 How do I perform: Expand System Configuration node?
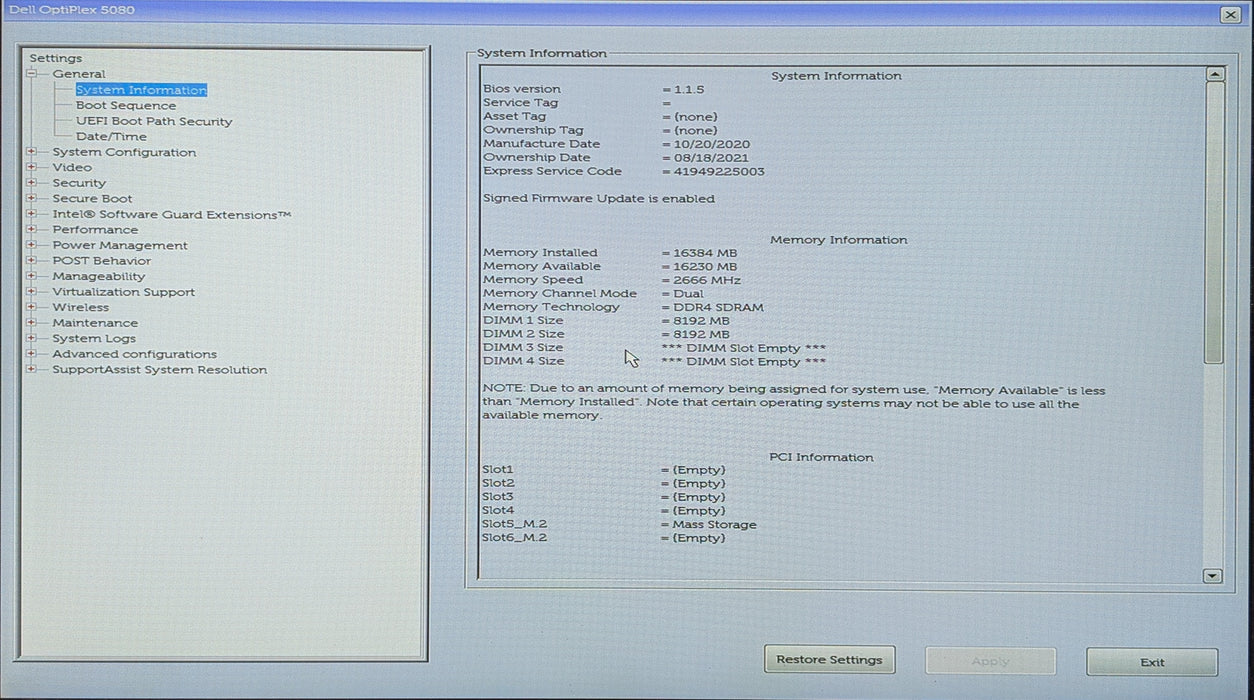tap(32, 152)
